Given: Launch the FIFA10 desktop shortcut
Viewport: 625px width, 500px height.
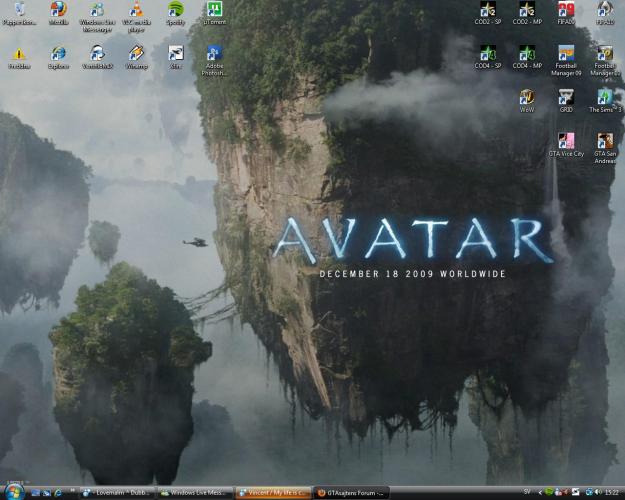Looking at the screenshot, I should [605, 13].
